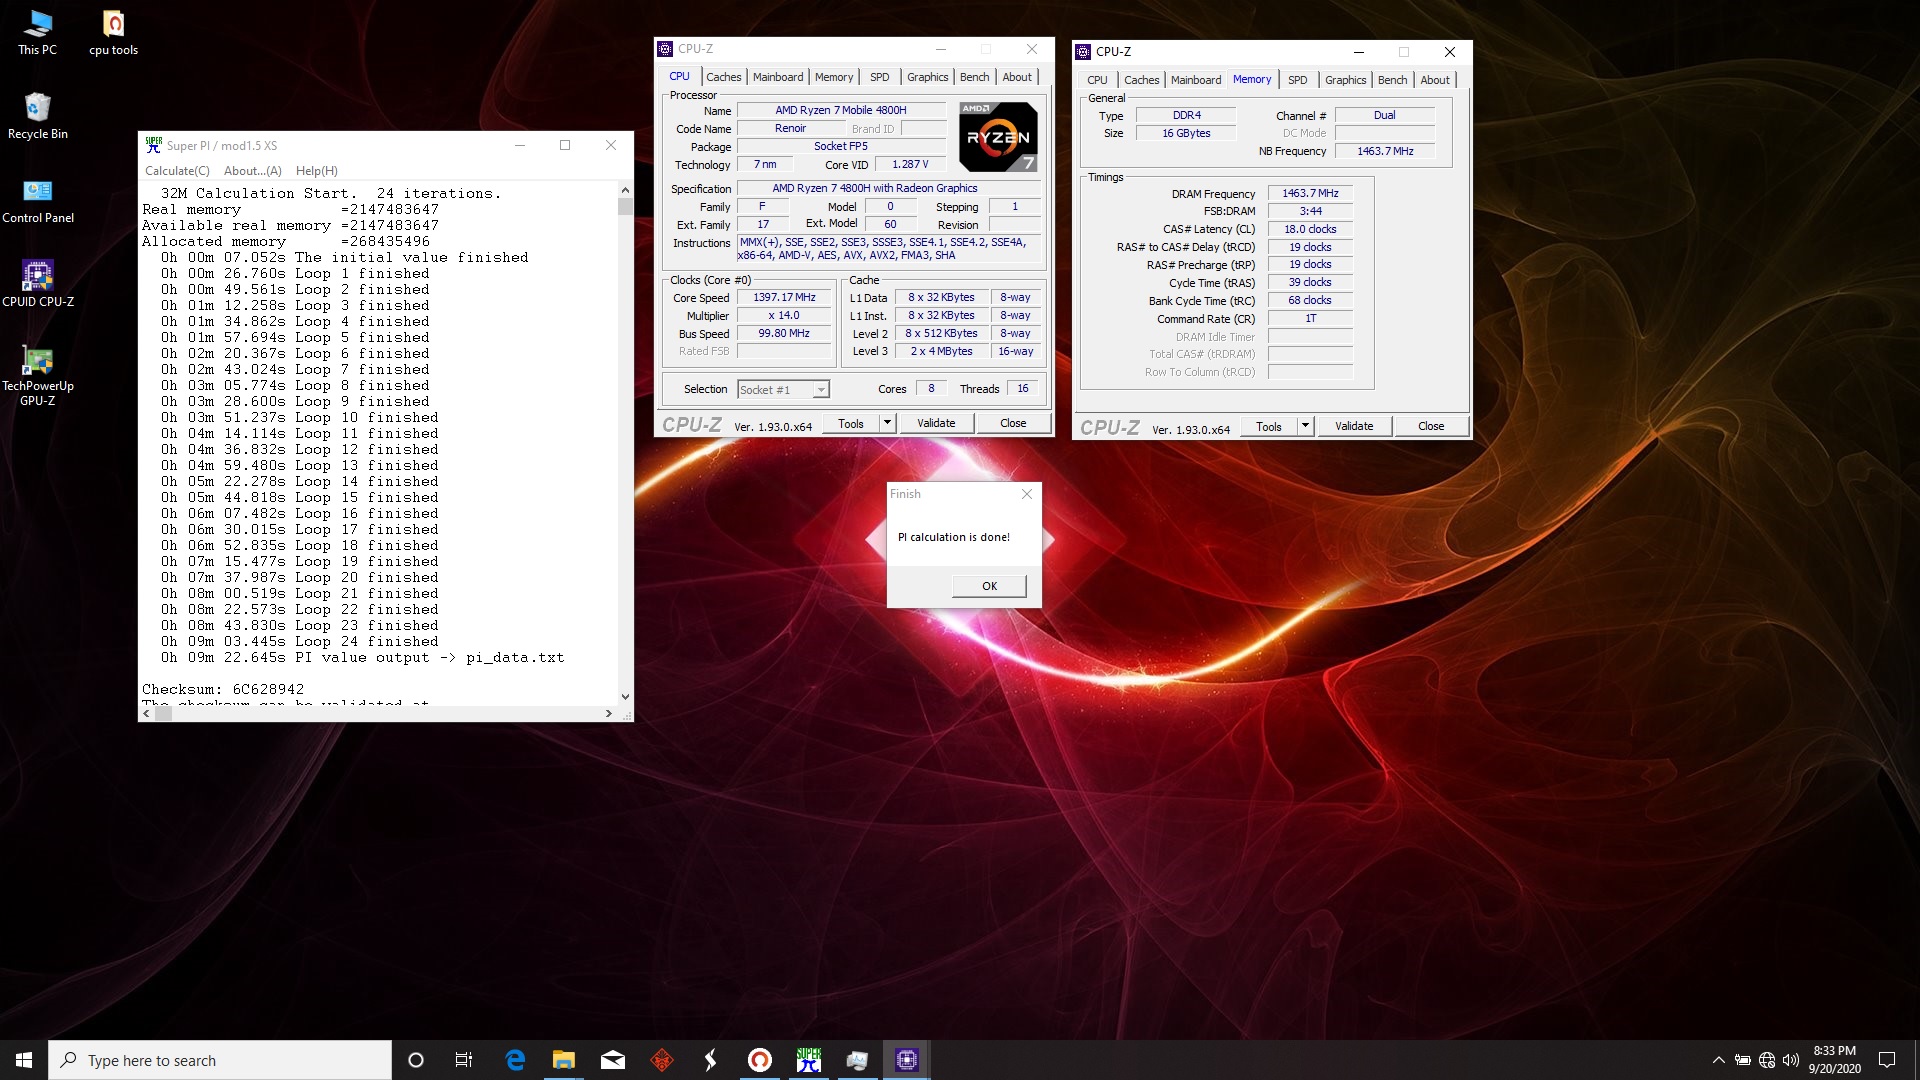1920x1080 pixels.
Task: Click the Checksum 6C628942 line
Action: [223, 689]
